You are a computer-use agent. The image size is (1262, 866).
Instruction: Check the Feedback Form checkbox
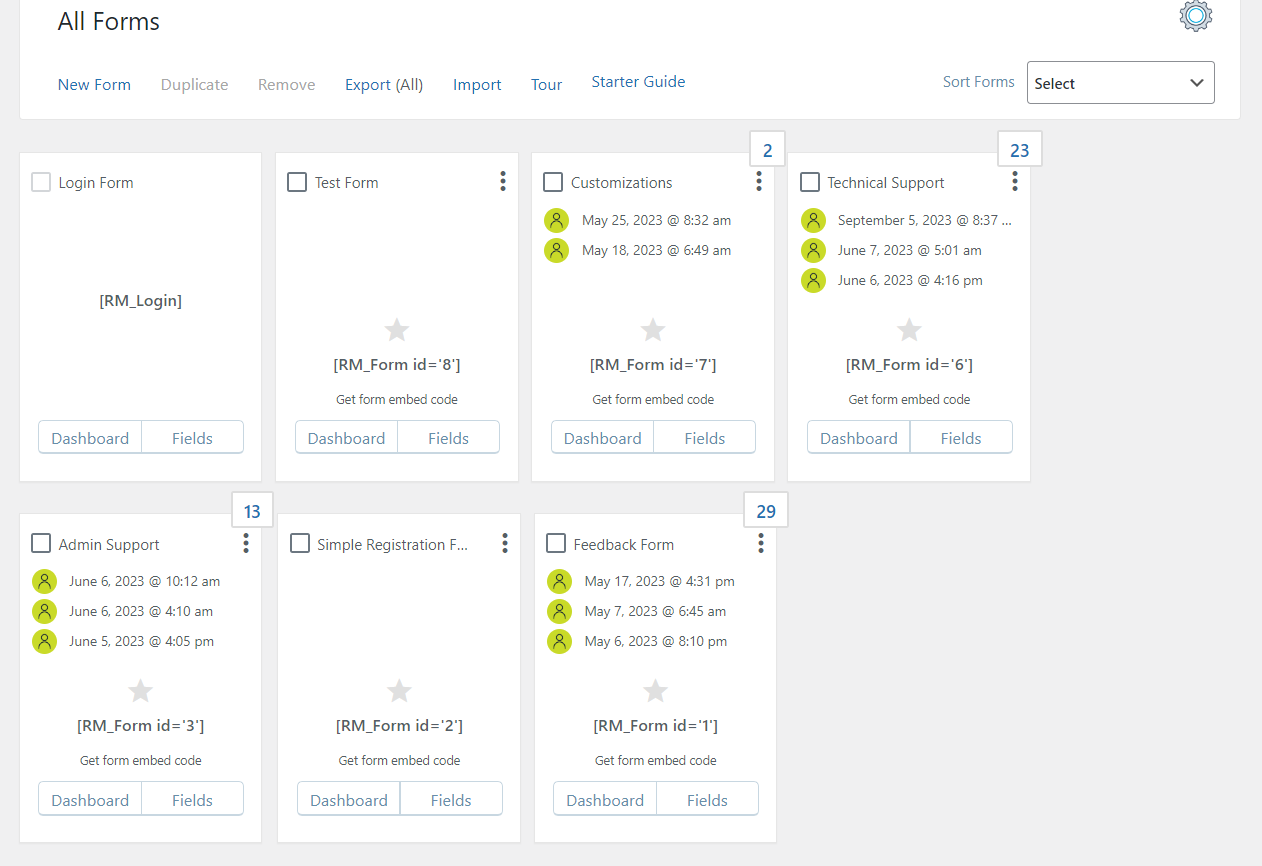pyautogui.click(x=556, y=543)
